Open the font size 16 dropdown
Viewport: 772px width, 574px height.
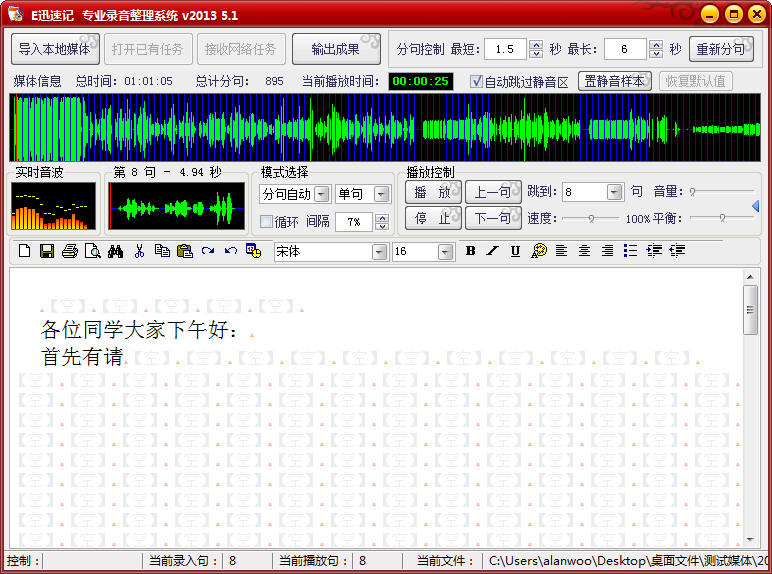(445, 252)
